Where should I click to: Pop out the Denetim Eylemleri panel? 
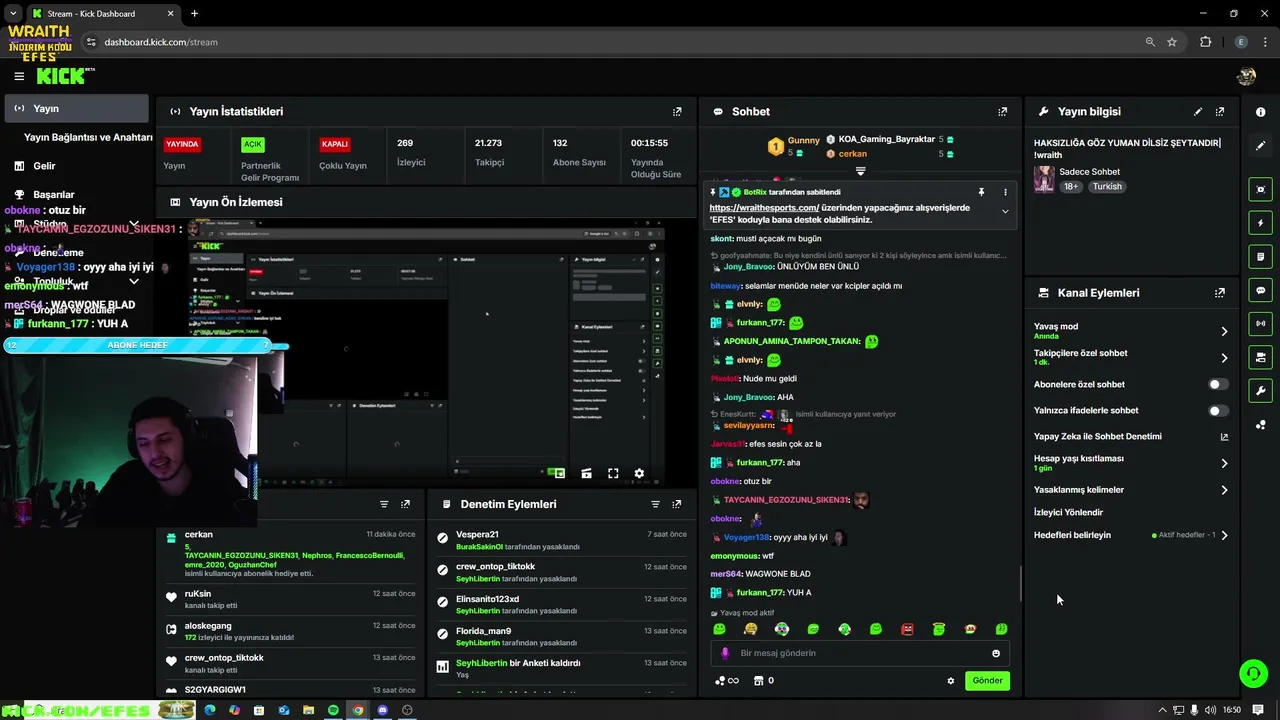(677, 504)
